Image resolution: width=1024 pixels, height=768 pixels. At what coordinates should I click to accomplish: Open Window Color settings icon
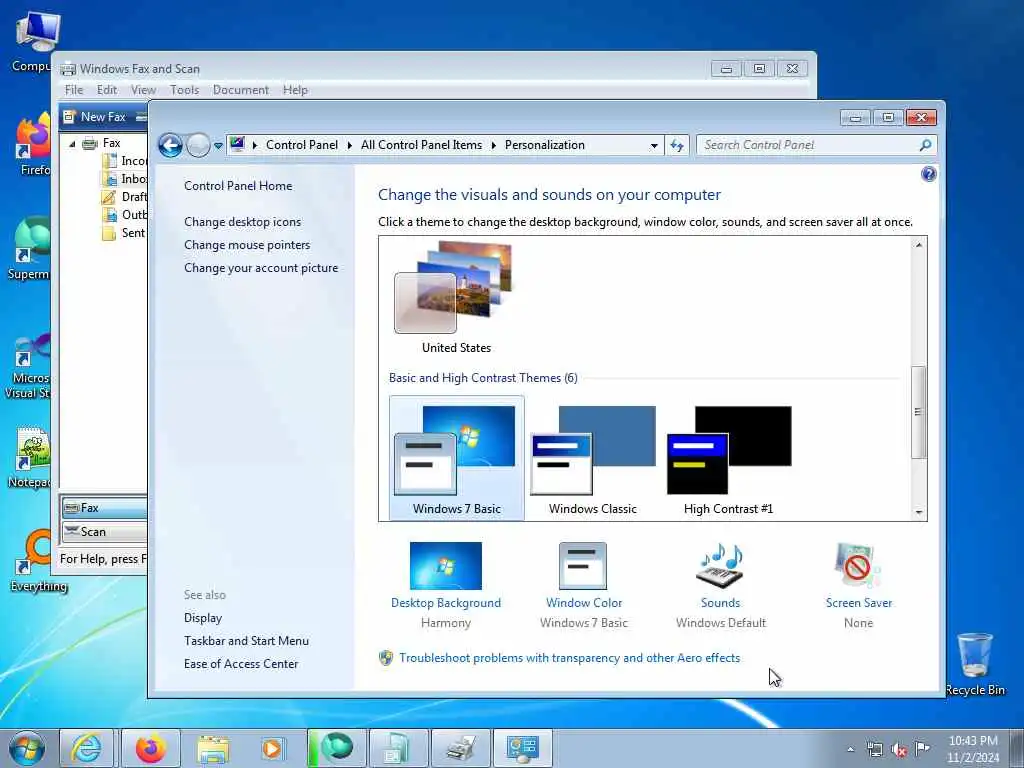583,566
